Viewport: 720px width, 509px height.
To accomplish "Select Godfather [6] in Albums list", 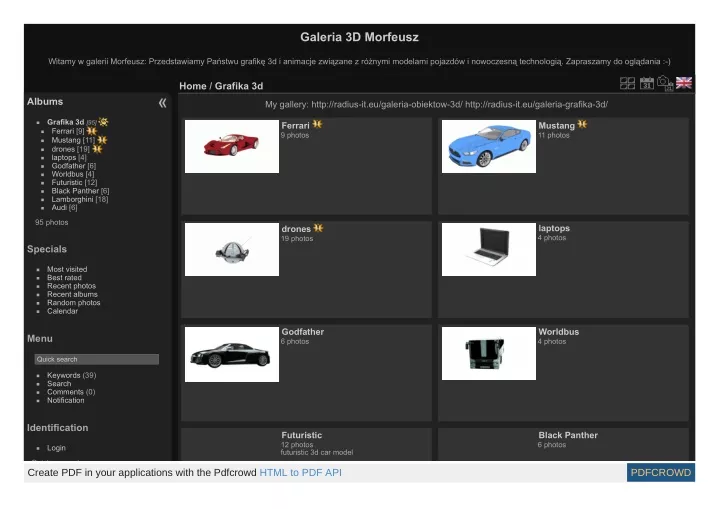I will 73,166.
